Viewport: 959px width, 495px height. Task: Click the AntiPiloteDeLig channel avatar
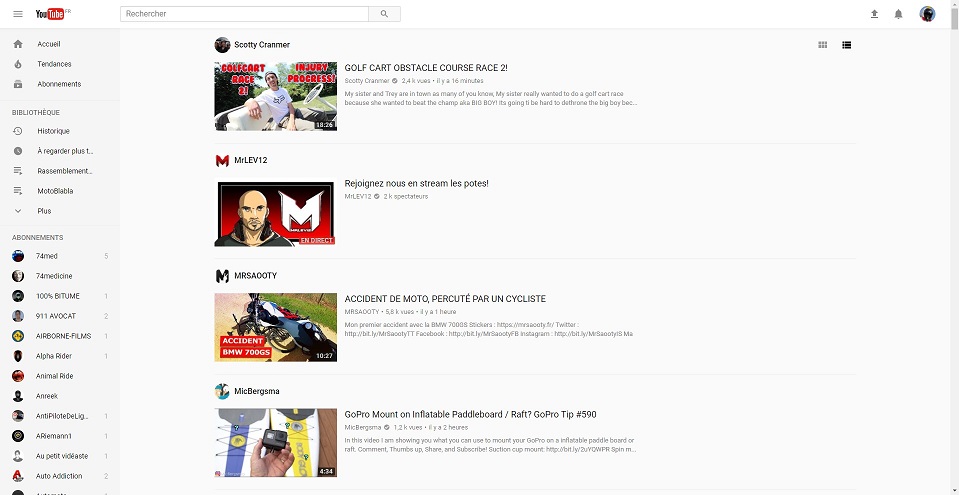coord(18,416)
